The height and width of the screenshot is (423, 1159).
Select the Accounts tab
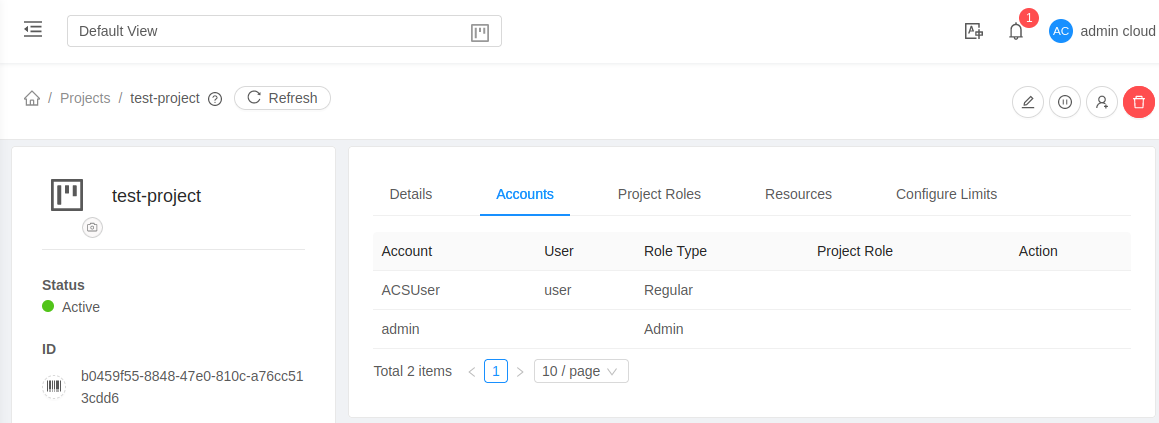pos(525,194)
